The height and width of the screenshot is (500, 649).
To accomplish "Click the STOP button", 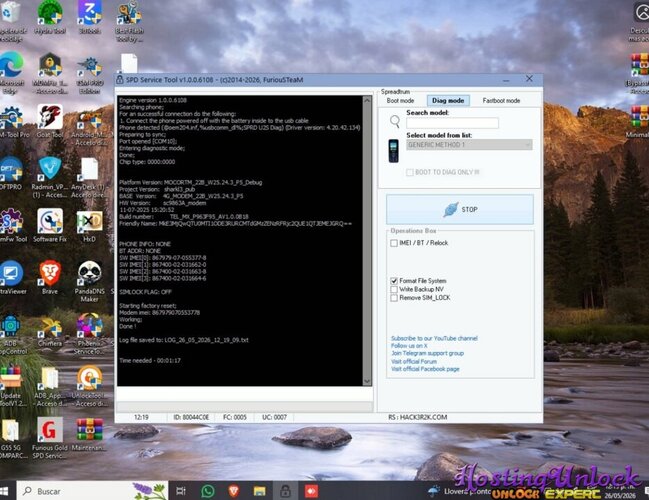I will (460, 209).
